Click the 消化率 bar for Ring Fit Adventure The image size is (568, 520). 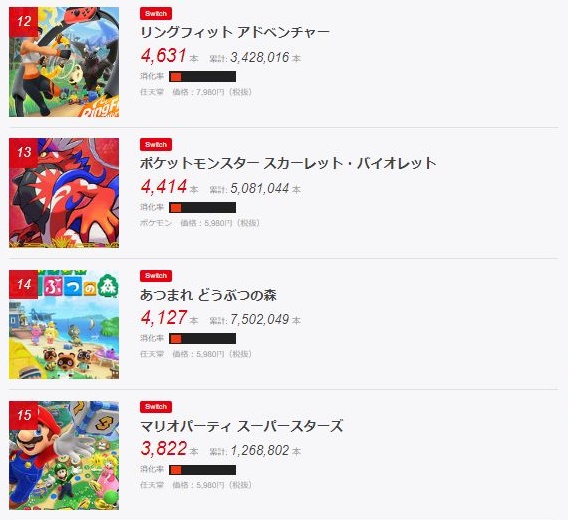[x=202, y=76]
